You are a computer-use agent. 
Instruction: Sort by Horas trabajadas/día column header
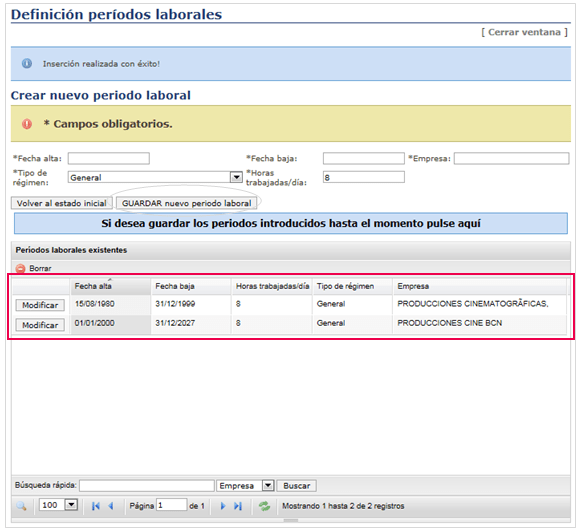click(272, 286)
